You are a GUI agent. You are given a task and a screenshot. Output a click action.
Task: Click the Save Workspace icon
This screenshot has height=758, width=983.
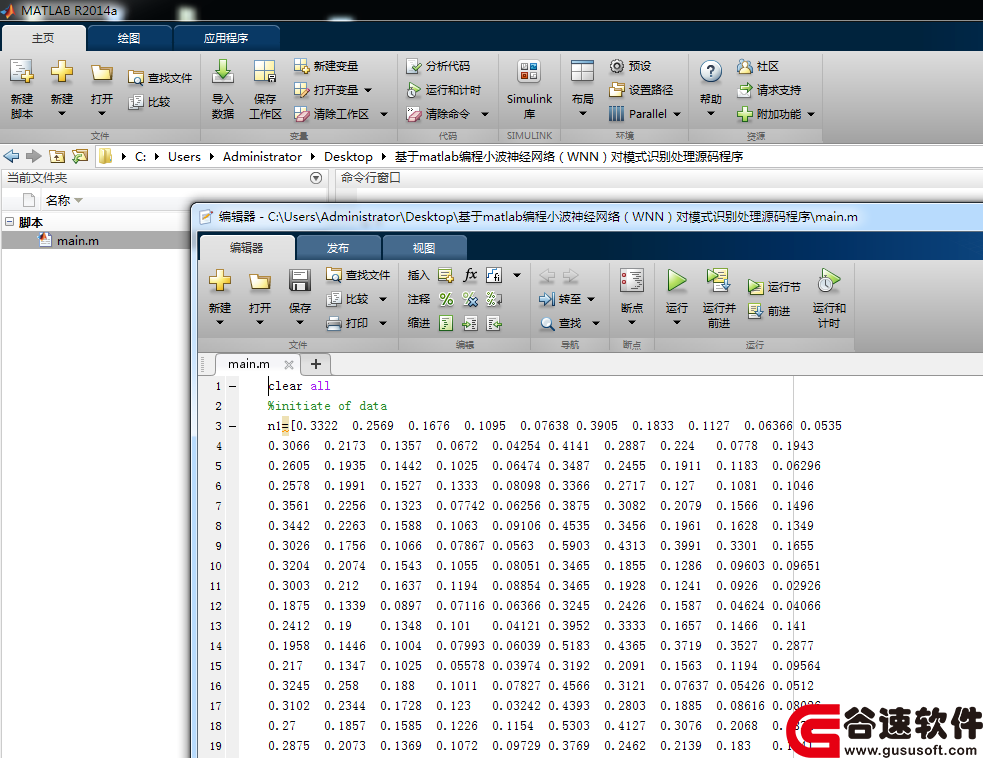click(x=265, y=71)
